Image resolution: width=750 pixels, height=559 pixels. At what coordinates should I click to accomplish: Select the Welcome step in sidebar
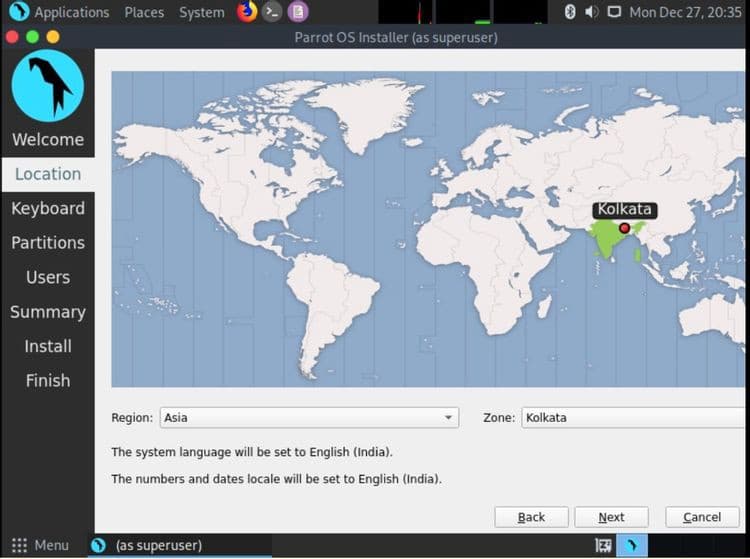(x=48, y=140)
